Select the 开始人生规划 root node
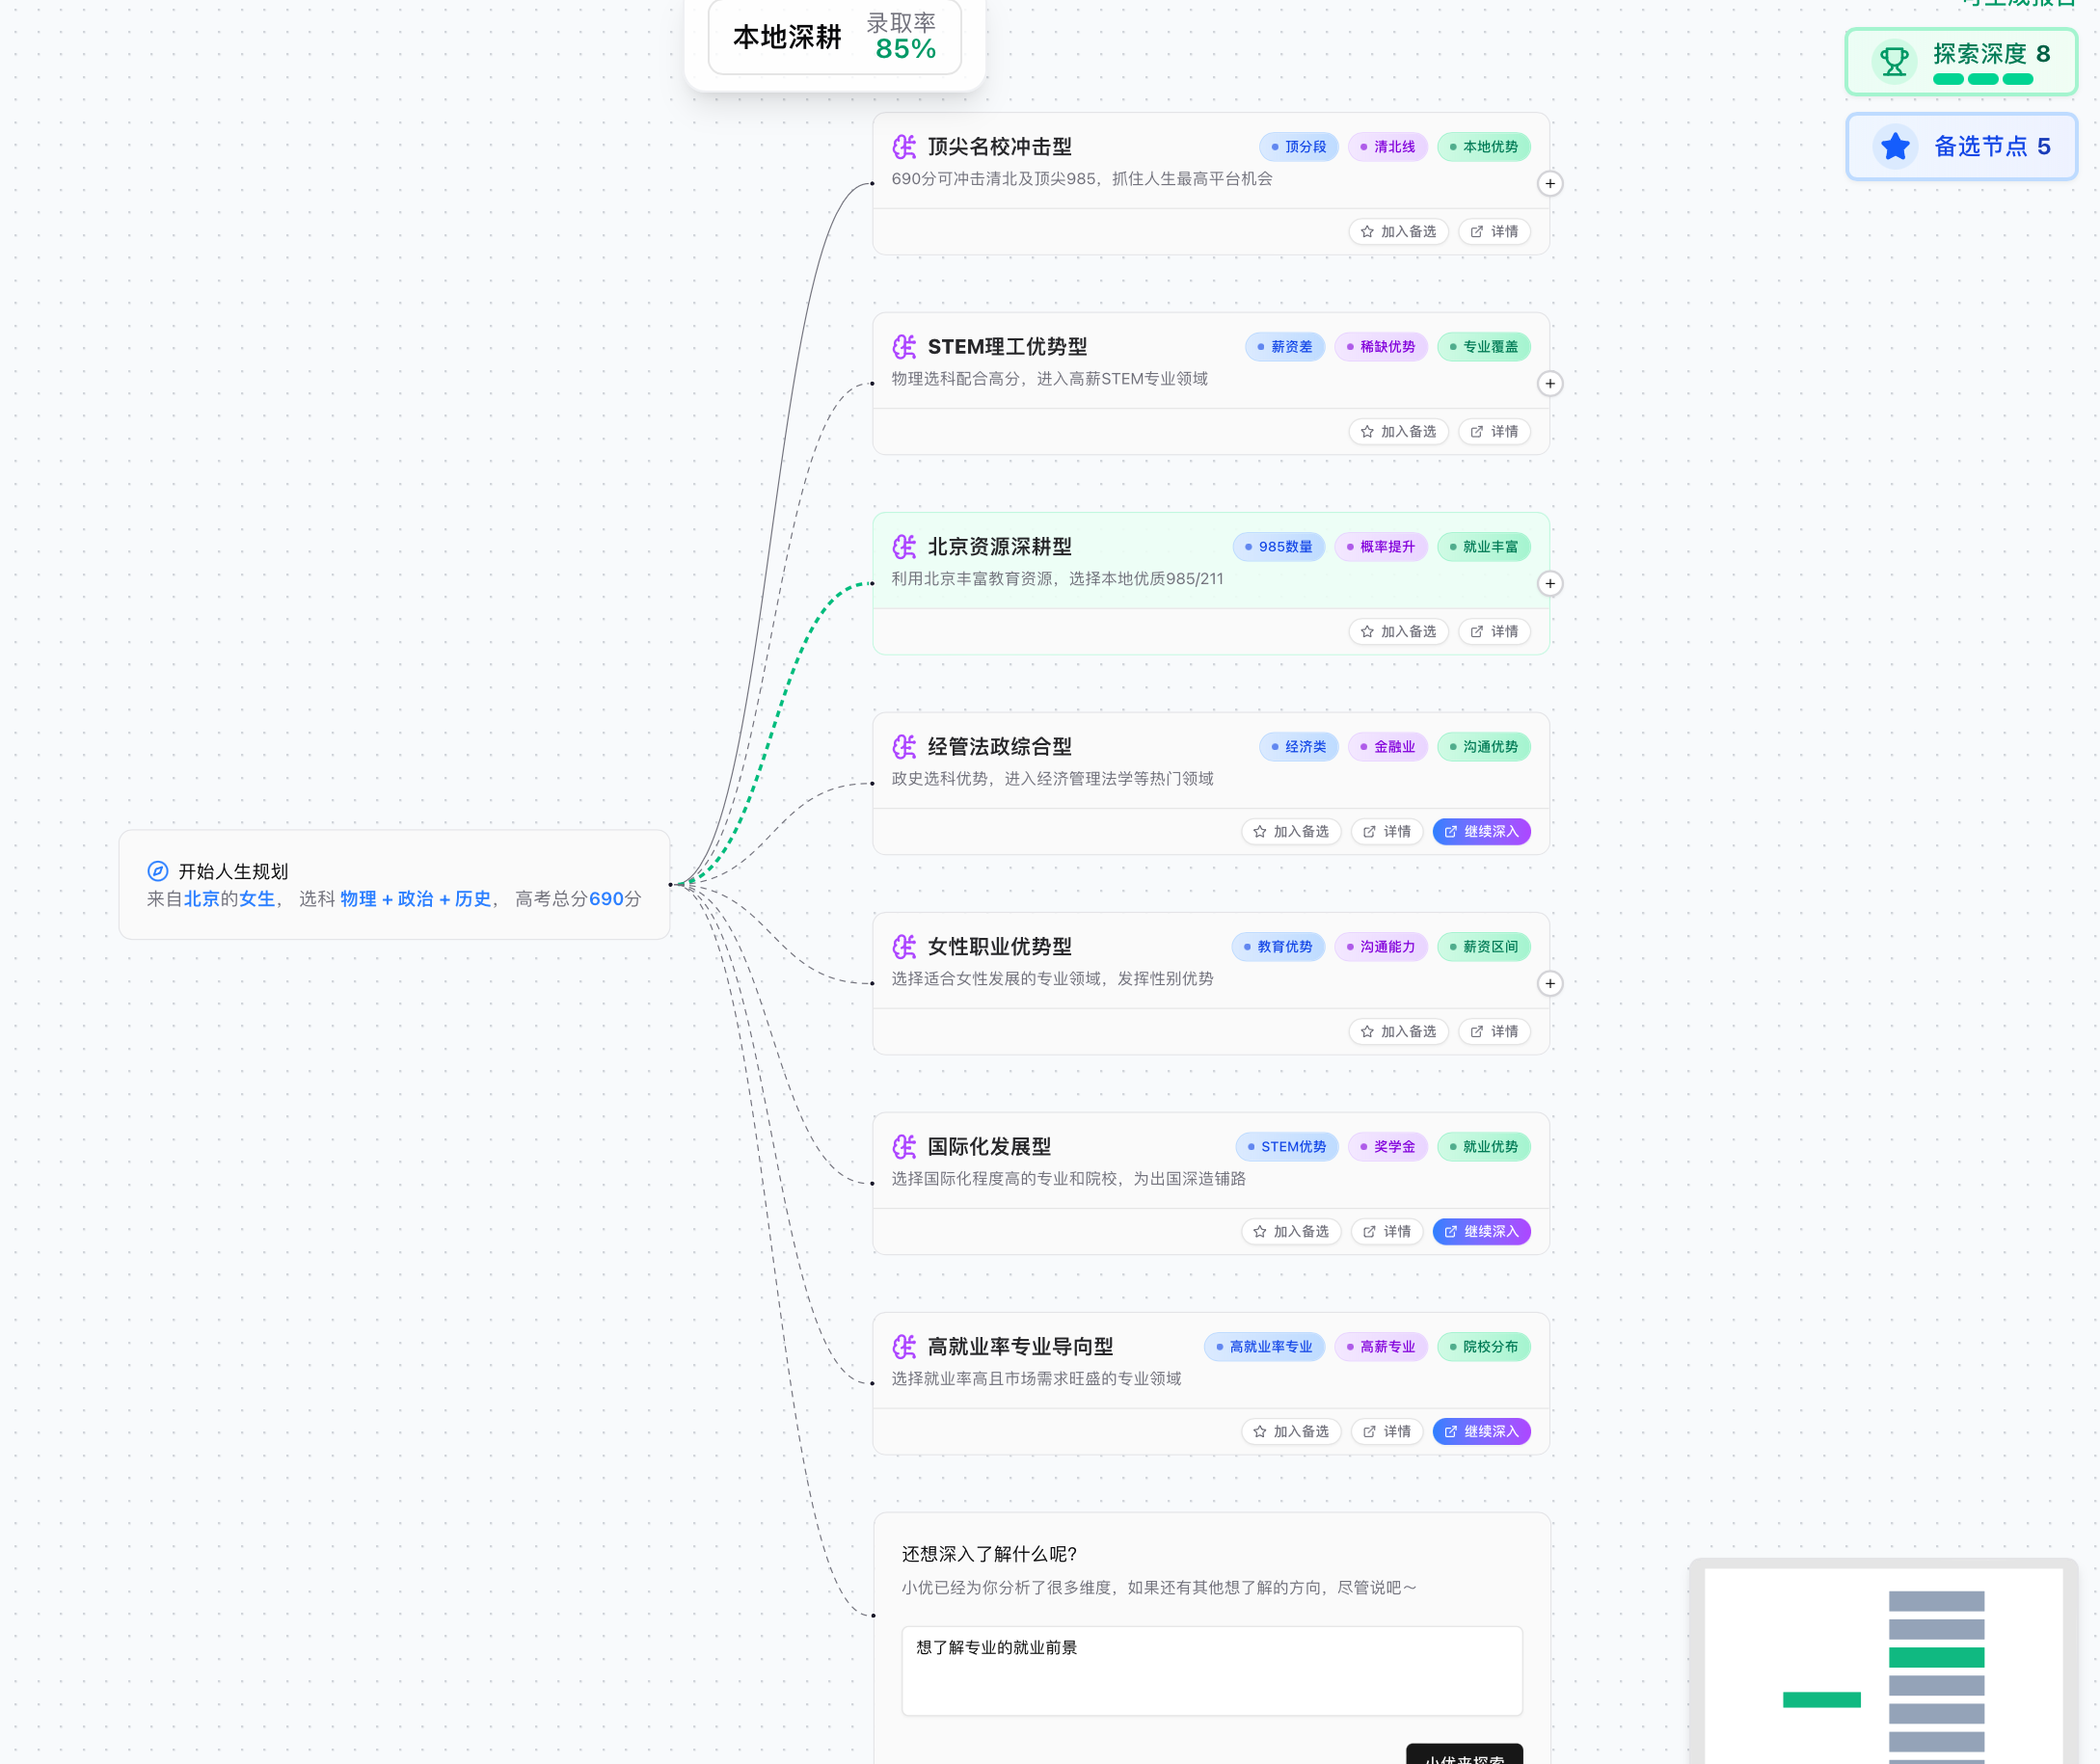This screenshot has width=2100, height=1764. click(x=394, y=885)
